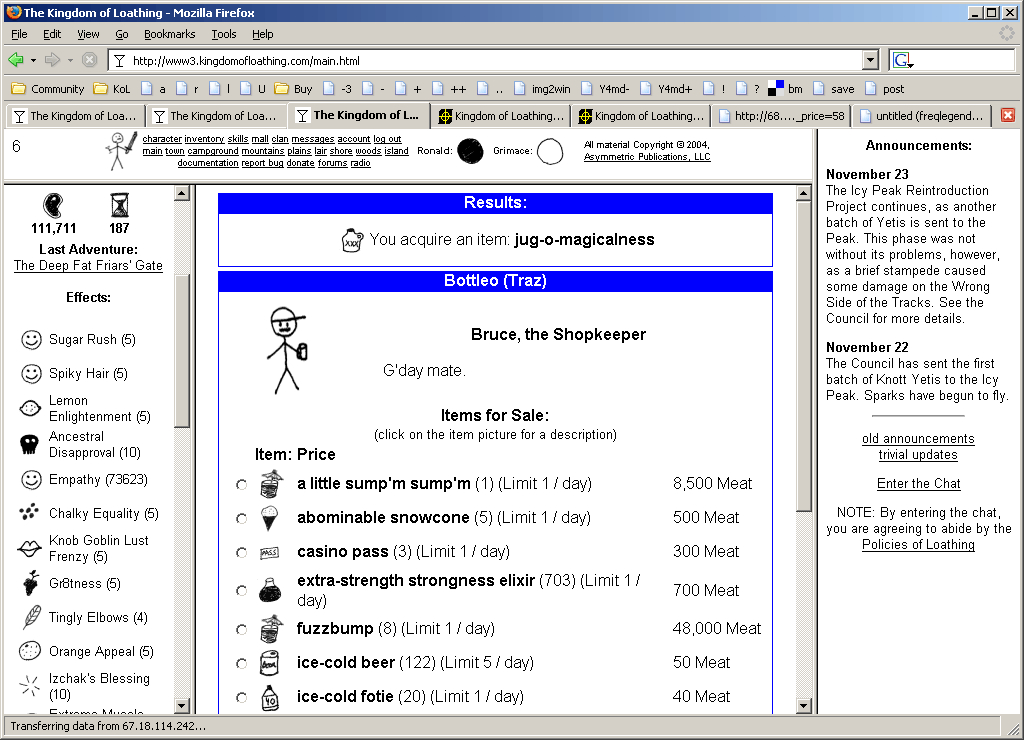Click the little sump'm sump'm item picture
The height and width of the screenshot is (740, 1024).
tap(270, 484)
